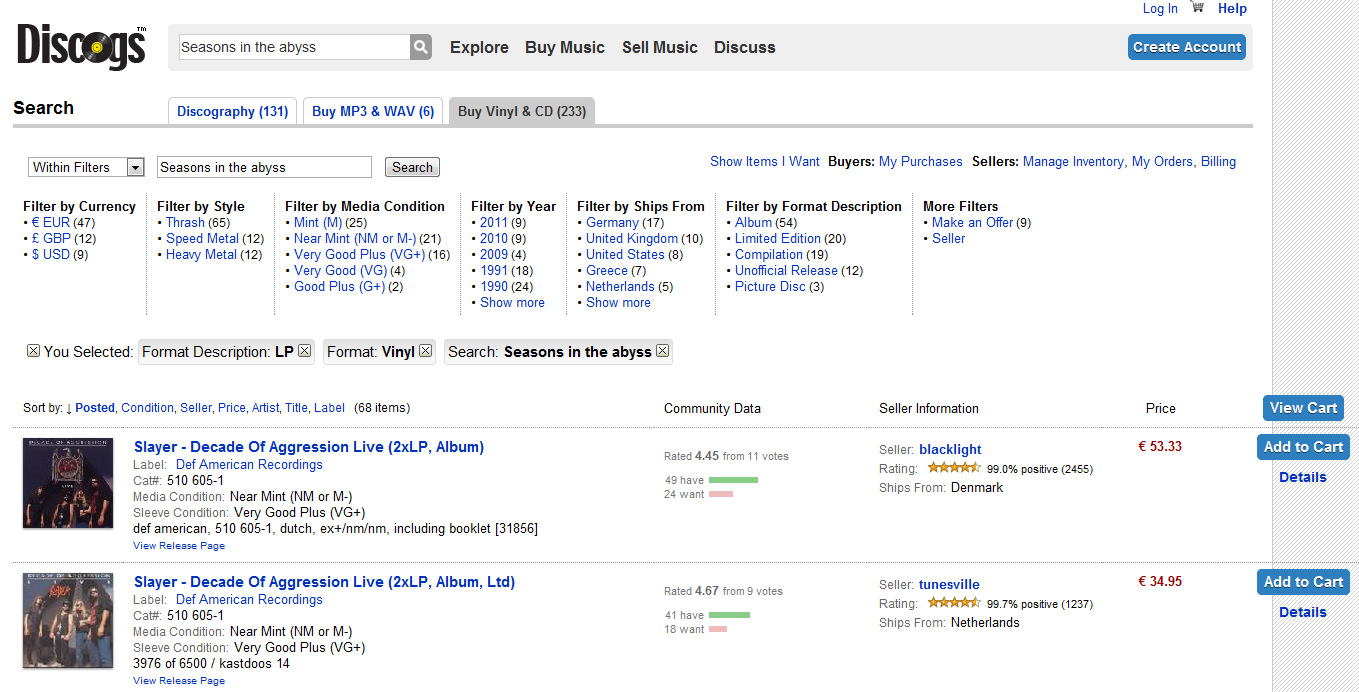Click the Create Account button
Screen dimensions: 1359x692
pyautogui.click(x=1187, y=47)
